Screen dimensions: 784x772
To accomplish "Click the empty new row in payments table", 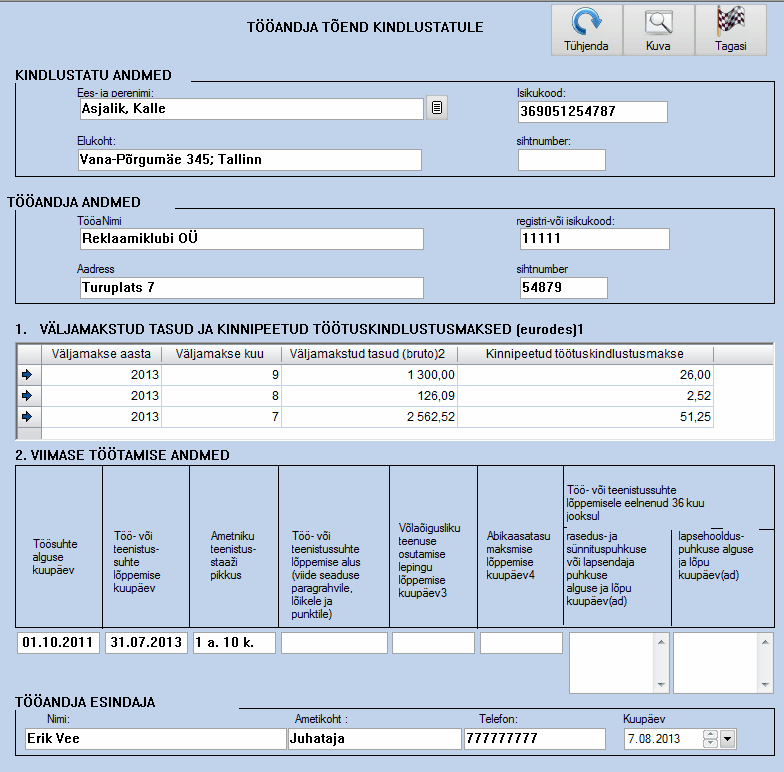I will tap(395, 433).
